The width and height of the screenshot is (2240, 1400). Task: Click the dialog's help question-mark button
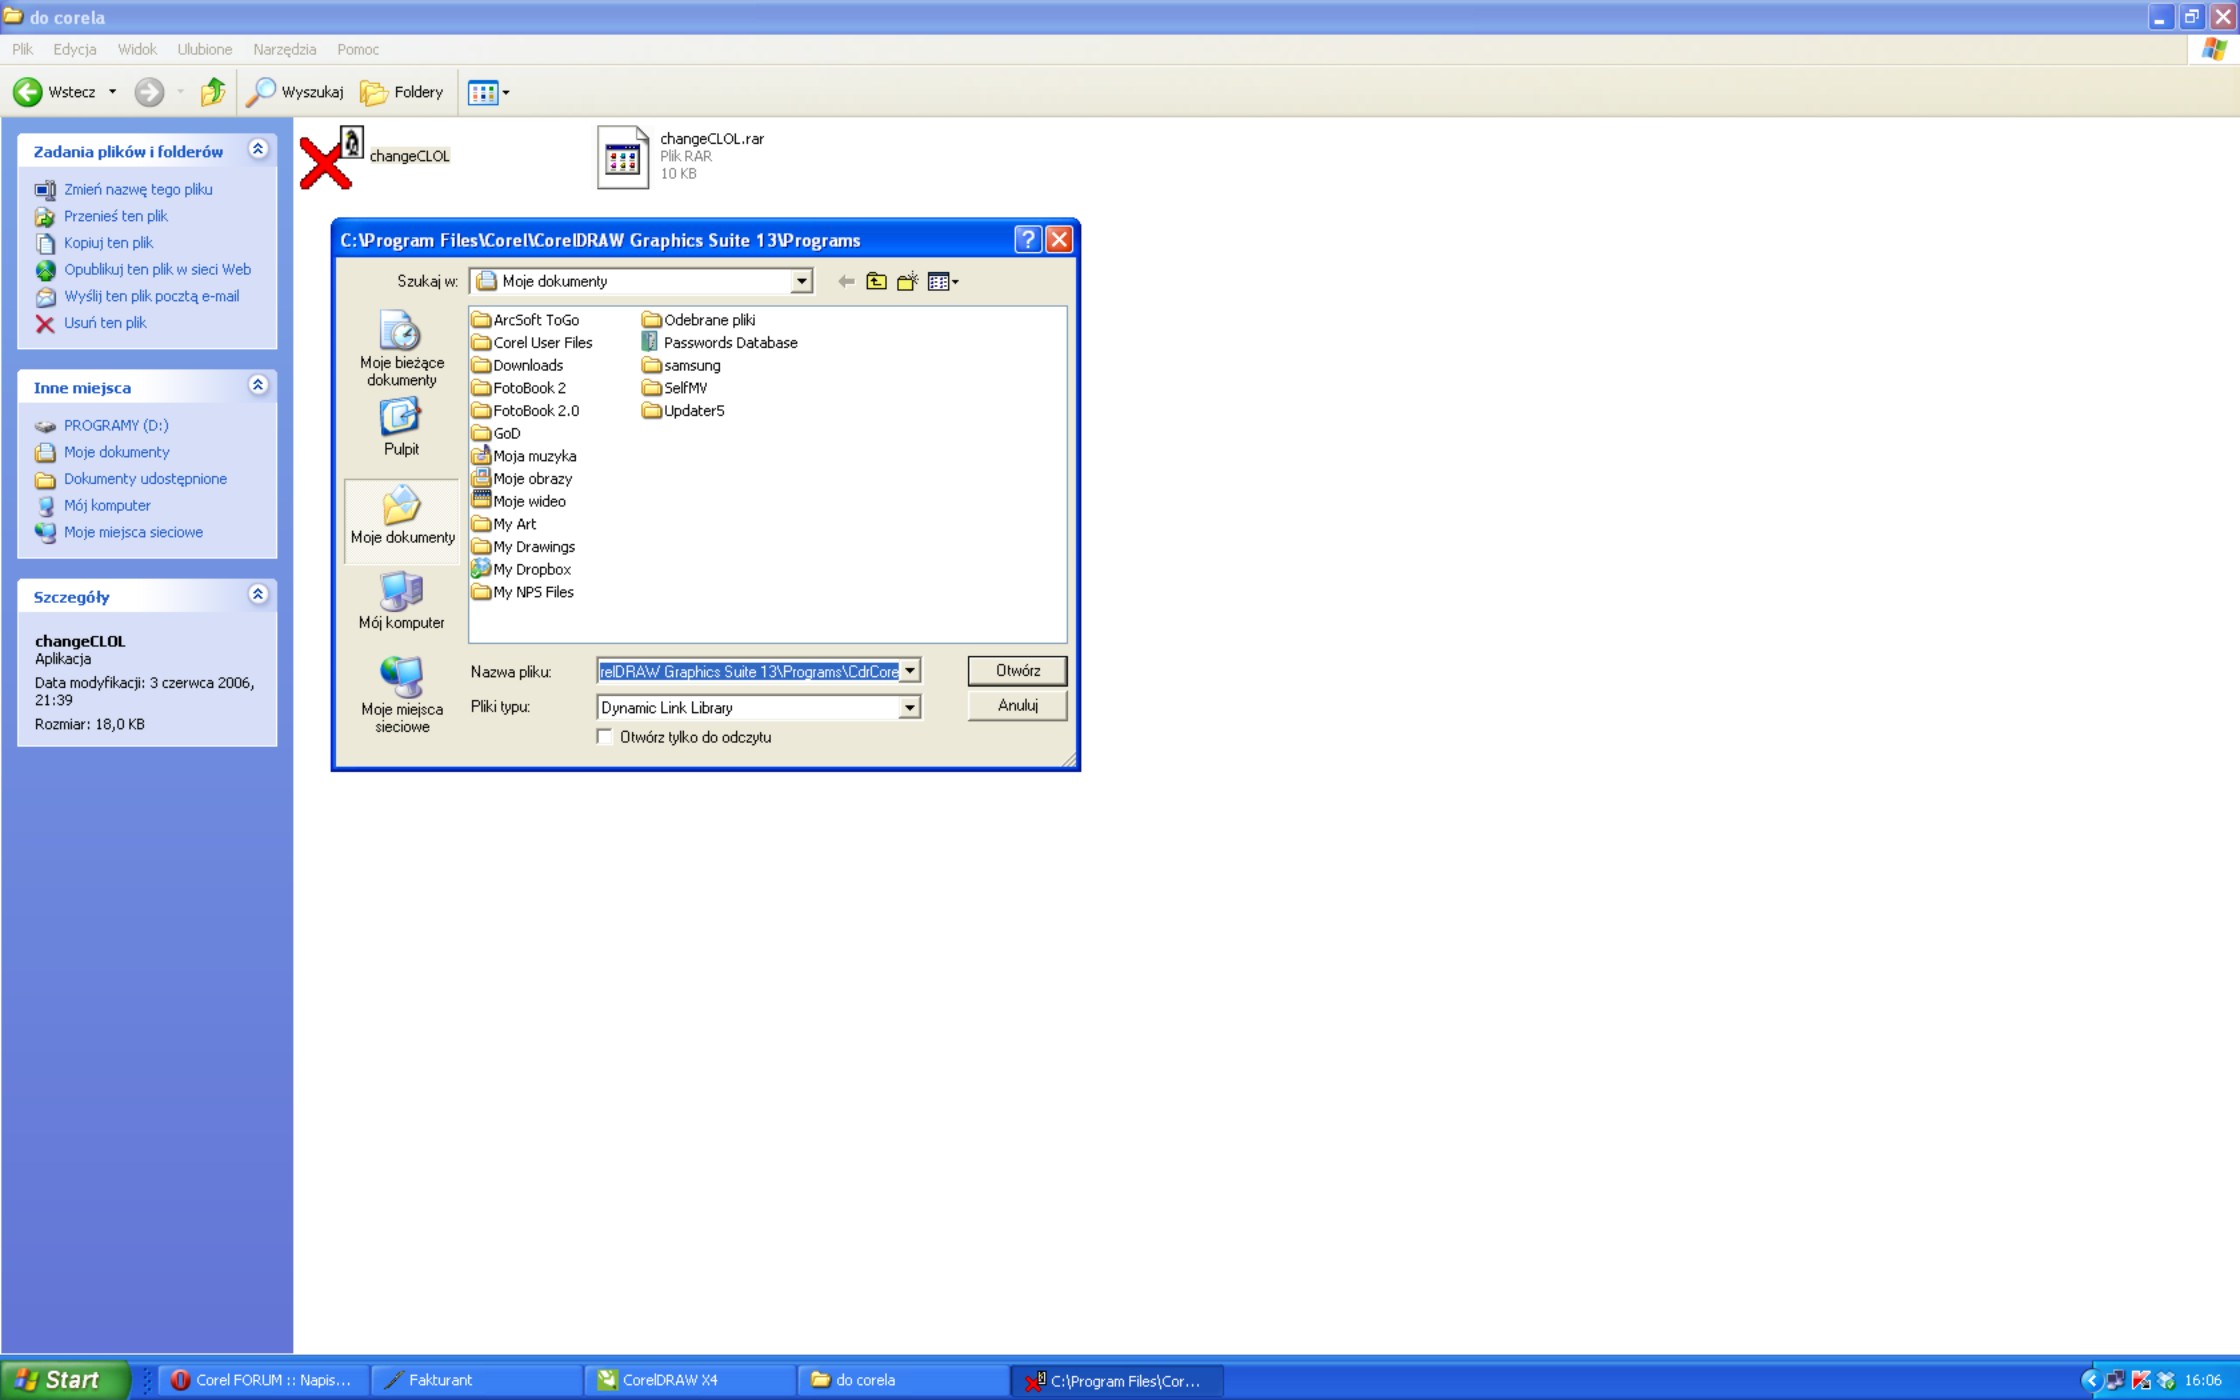click(x=1027, y=240)
